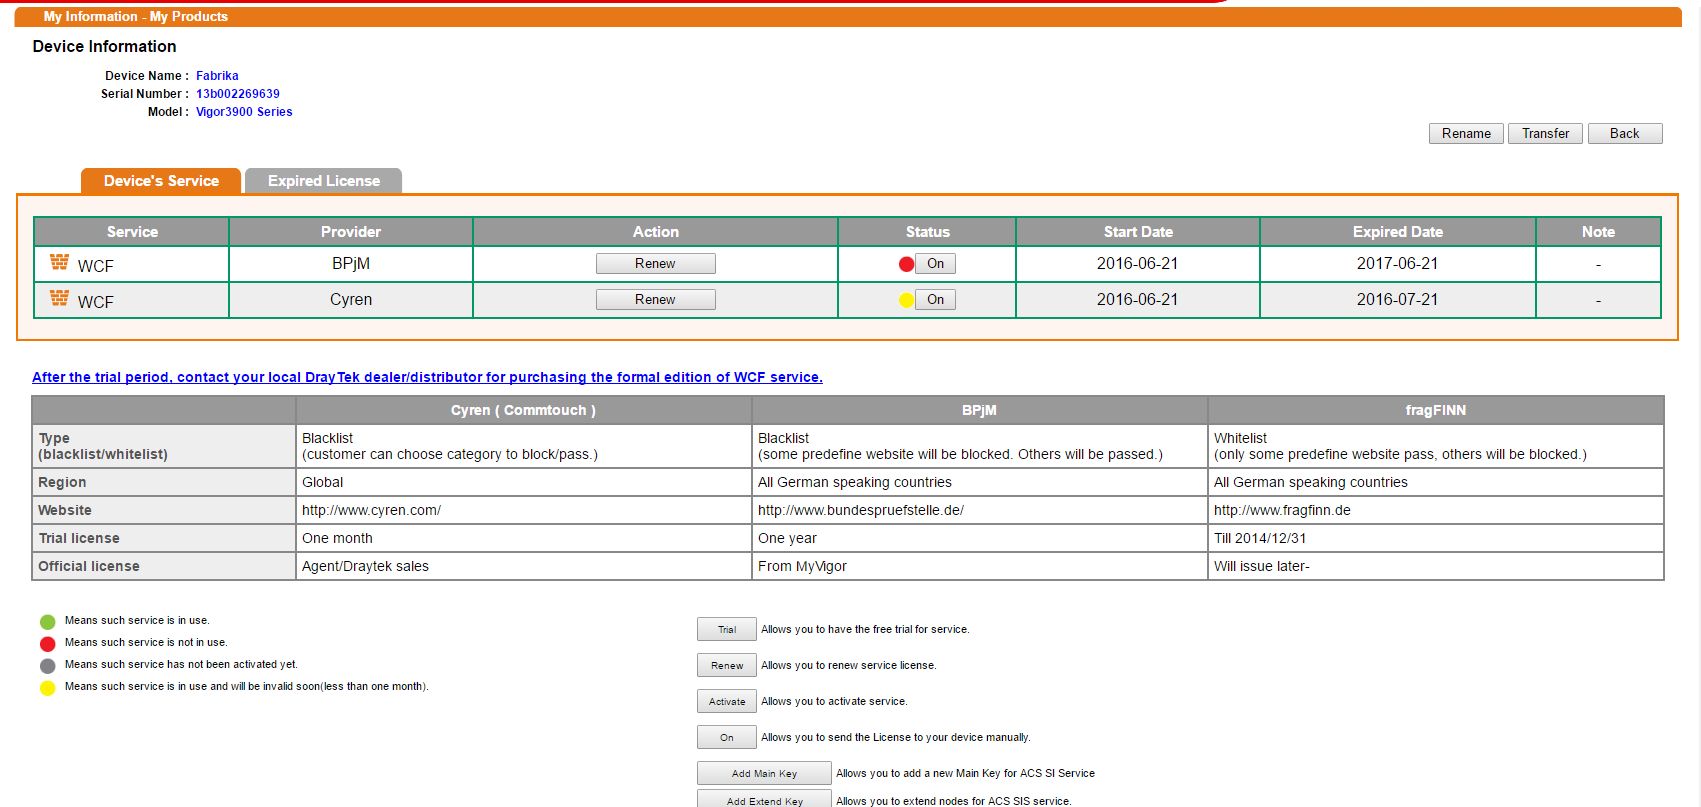Click the green legend circle for in-use service
Image resolution: width=1701 pixels, height=807 pixels.
click(47, 622)
